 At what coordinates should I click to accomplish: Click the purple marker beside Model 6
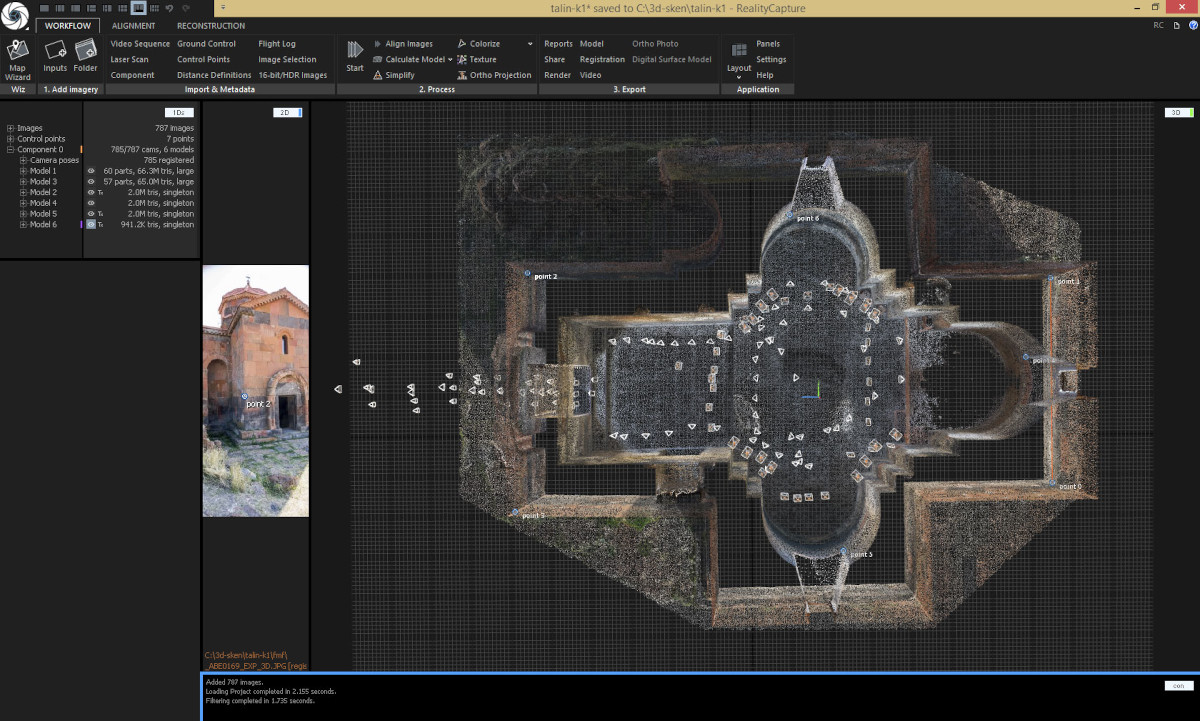click(81, 225)
